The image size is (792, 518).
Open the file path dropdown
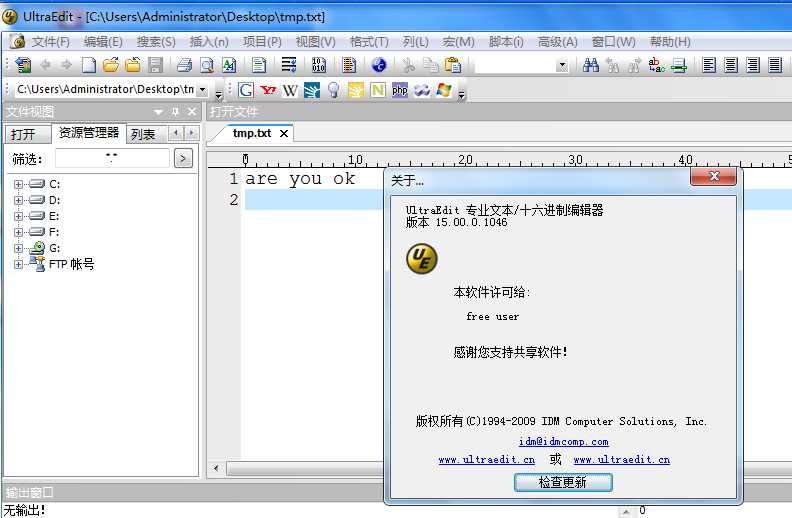[x=202, y=90]
